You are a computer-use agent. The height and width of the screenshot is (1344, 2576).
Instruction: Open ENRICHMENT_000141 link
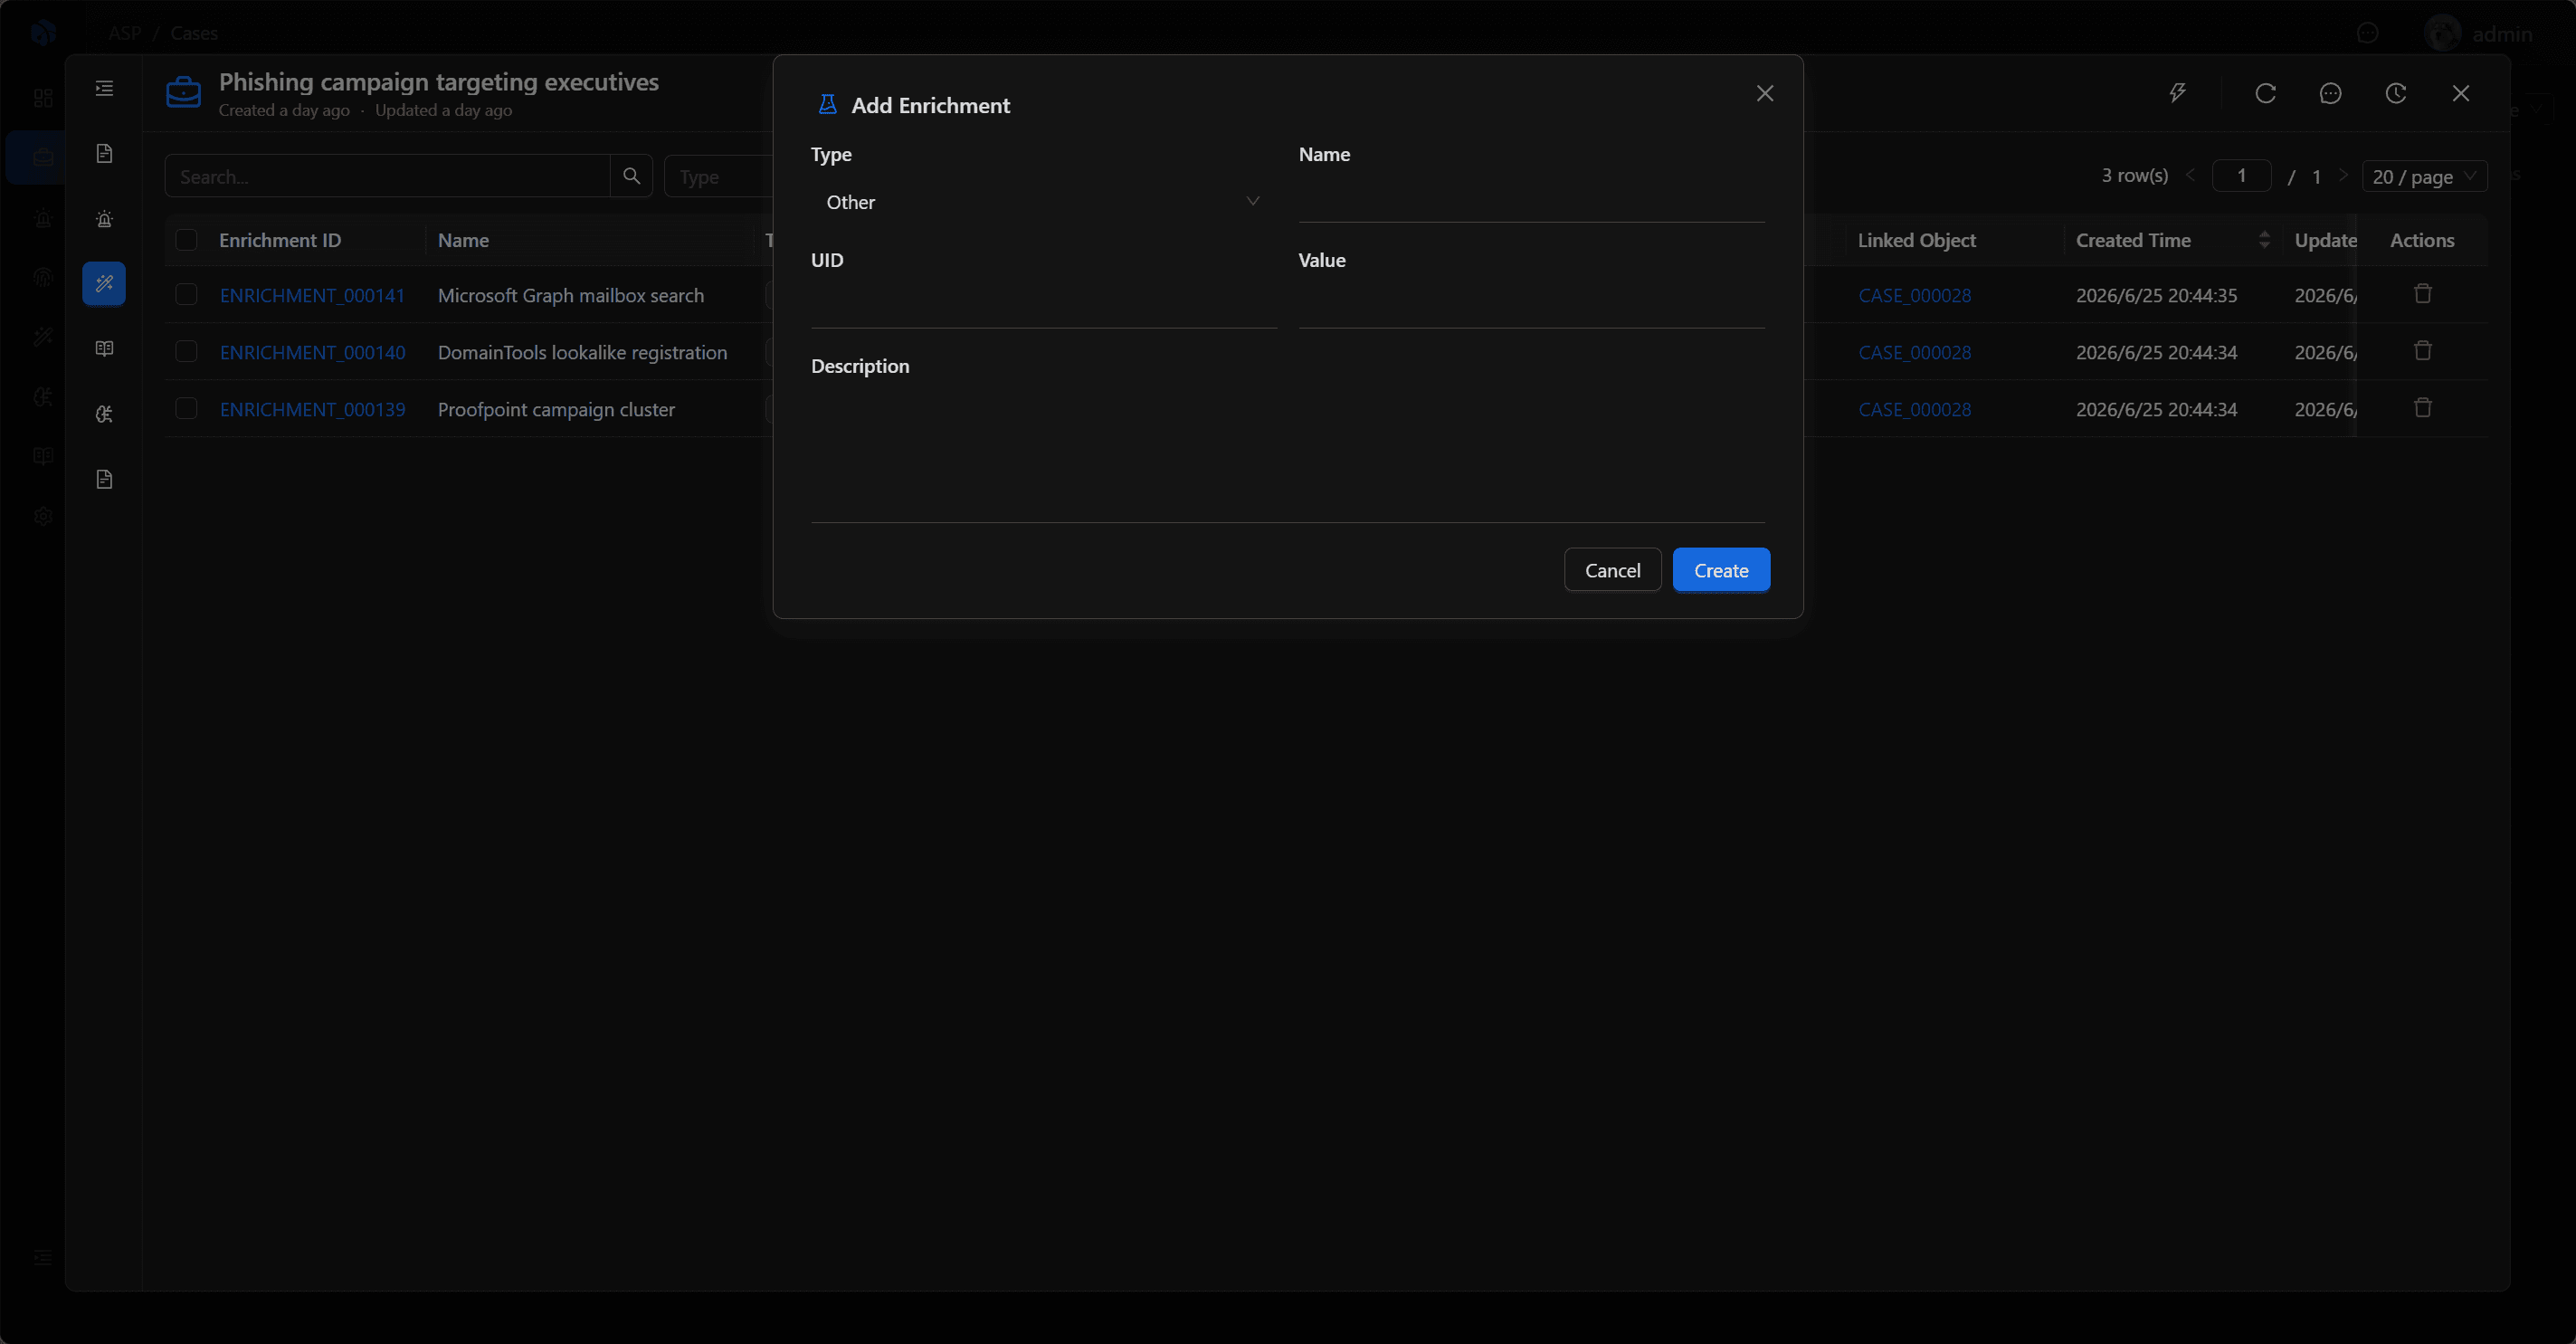pyautogui.click(x=312, y=295)
